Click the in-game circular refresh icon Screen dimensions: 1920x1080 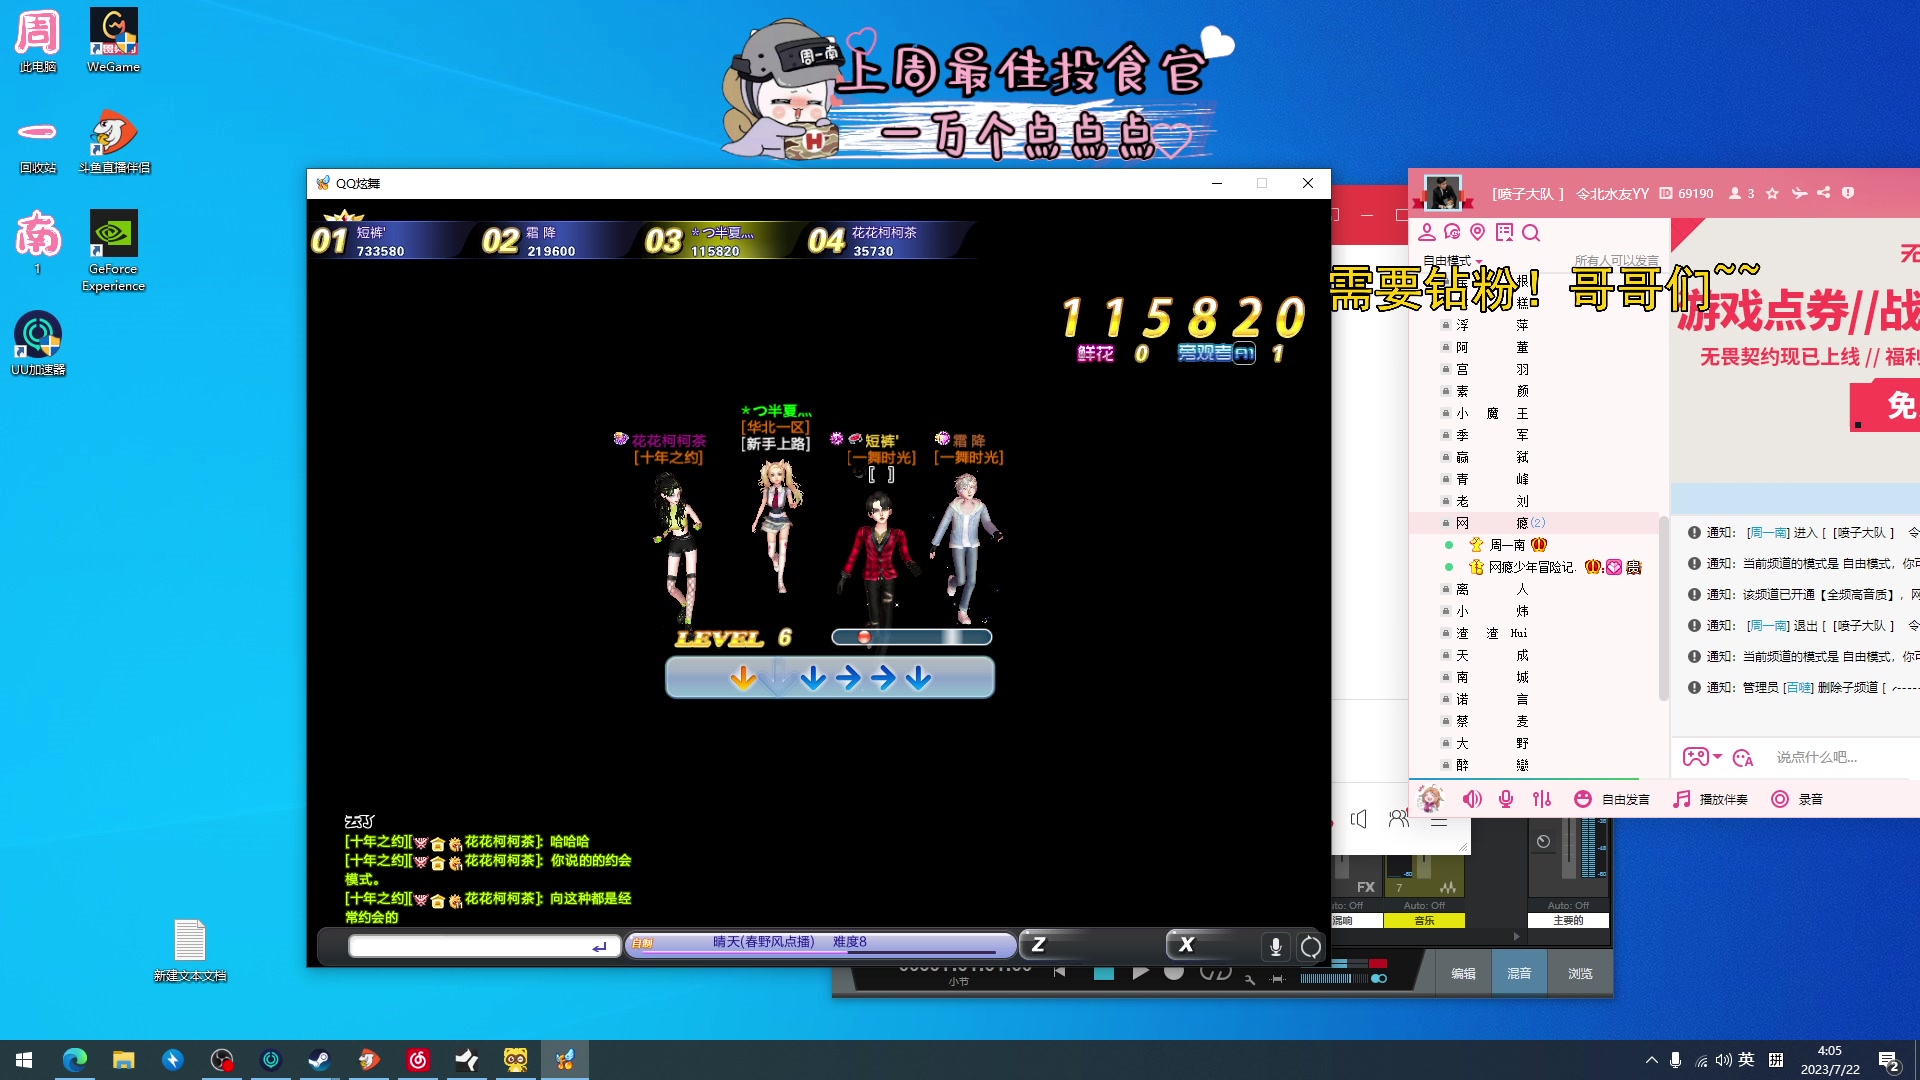click(1310, 946)
